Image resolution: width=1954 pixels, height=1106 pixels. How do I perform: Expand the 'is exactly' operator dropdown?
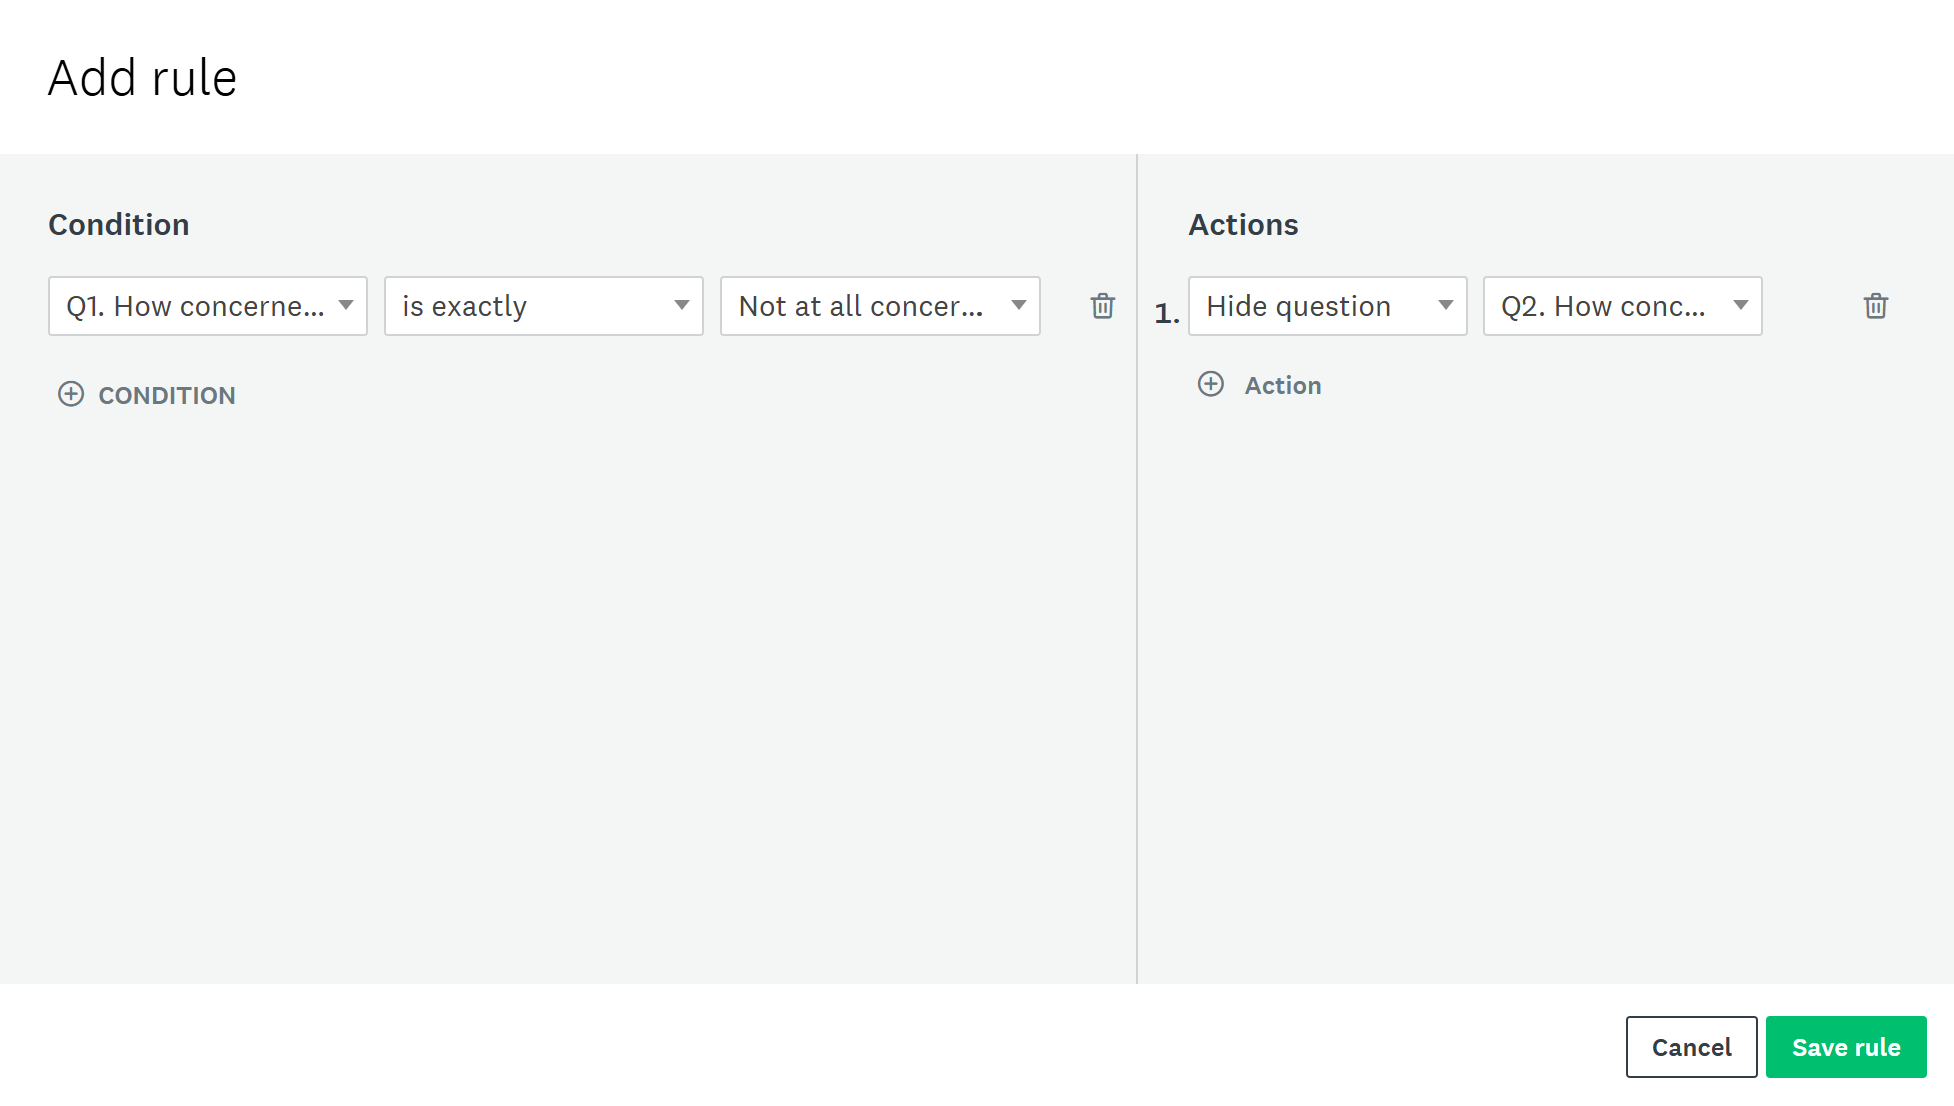530,306
